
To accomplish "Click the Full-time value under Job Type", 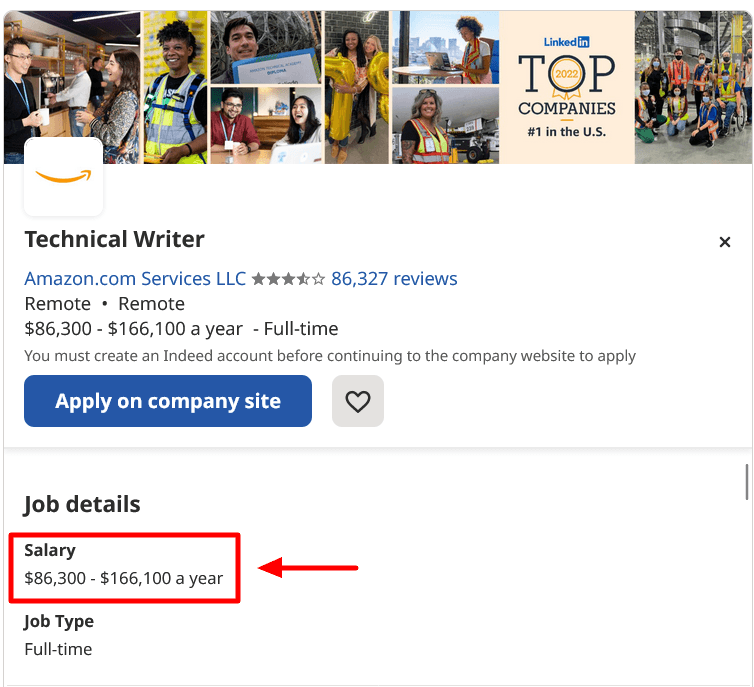I will pos(58,649).
